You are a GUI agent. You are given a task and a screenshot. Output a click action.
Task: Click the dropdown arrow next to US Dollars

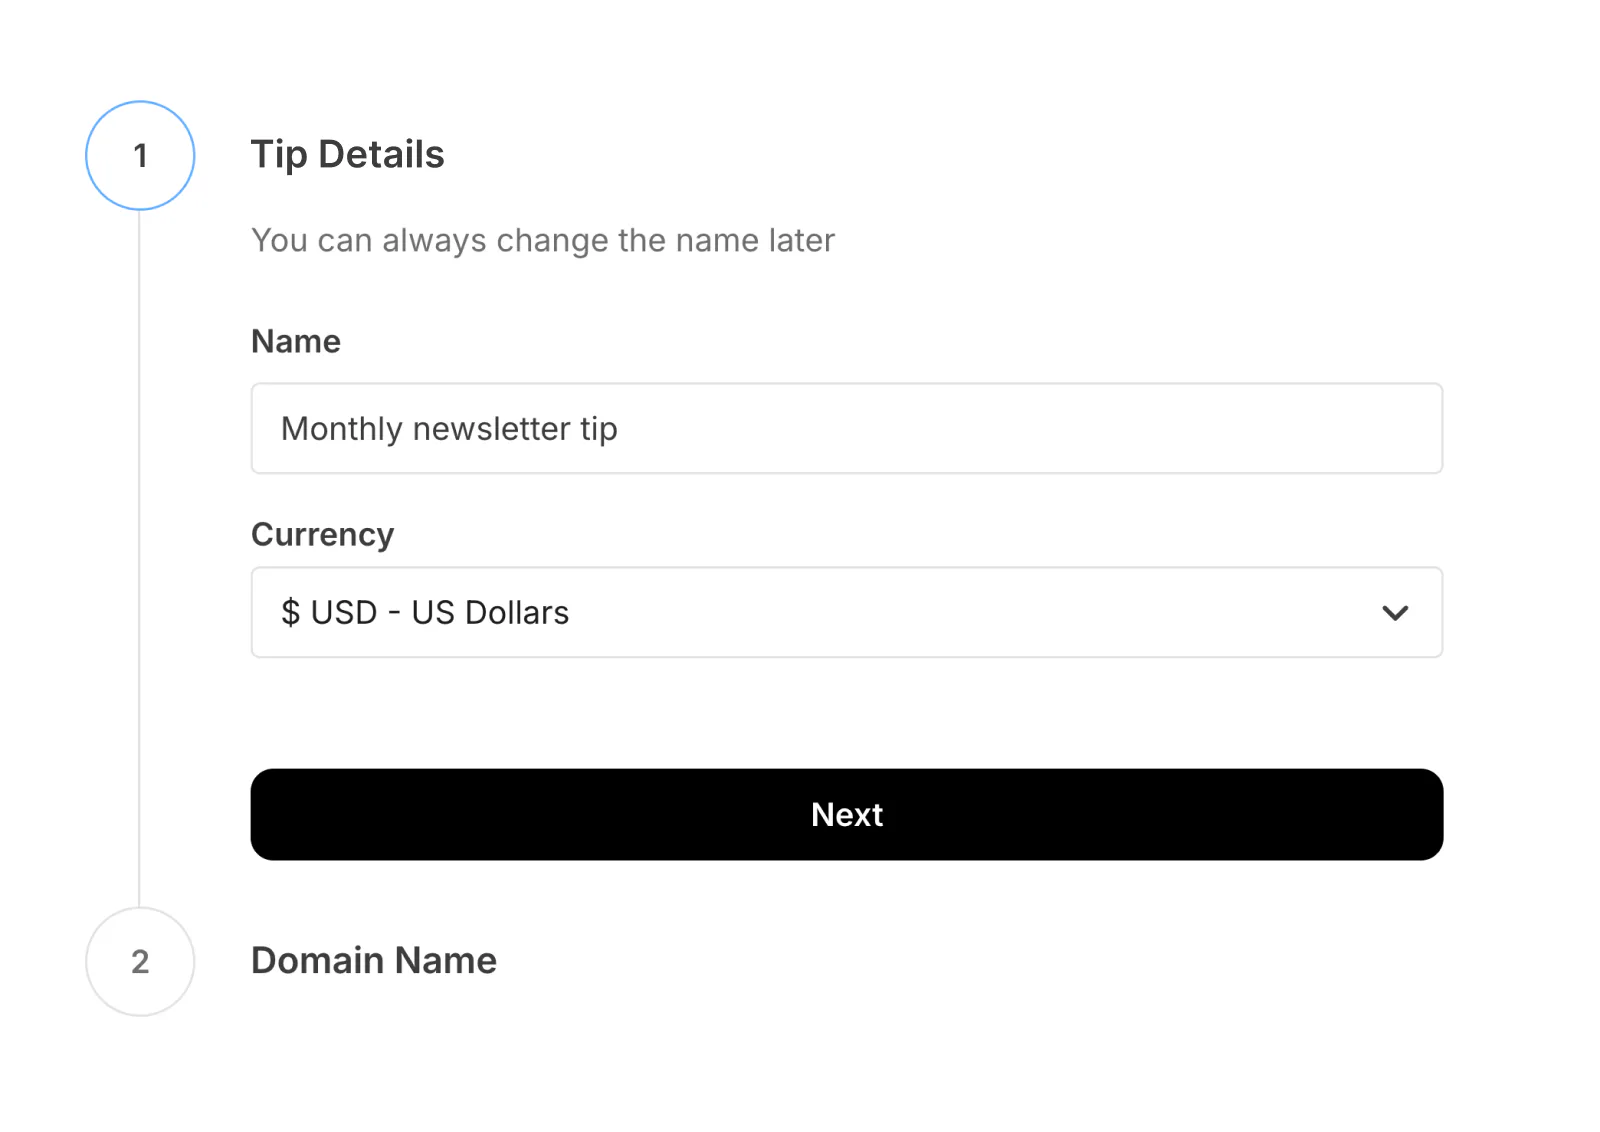coord(1396,613)
